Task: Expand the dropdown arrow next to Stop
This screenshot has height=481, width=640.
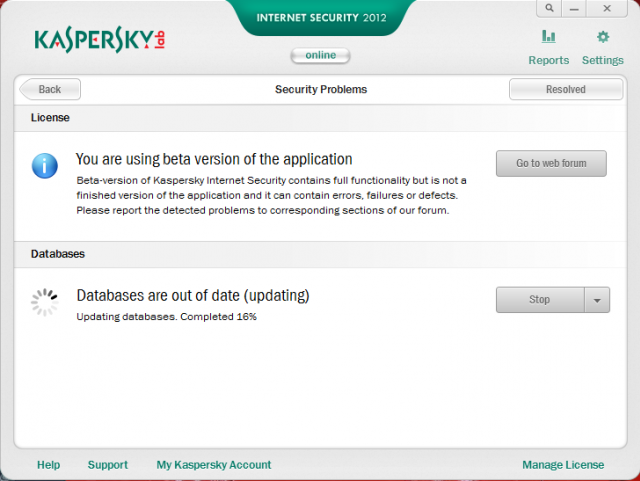Action: 597,300
